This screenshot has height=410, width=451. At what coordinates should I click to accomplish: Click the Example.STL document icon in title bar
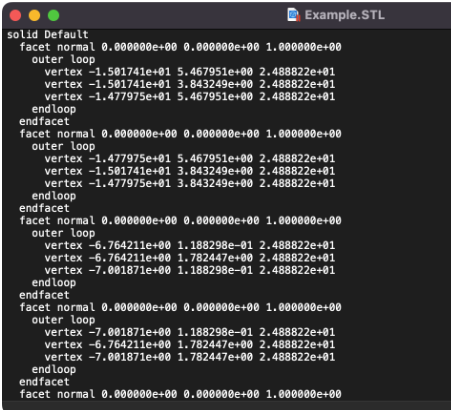[294, 15]
